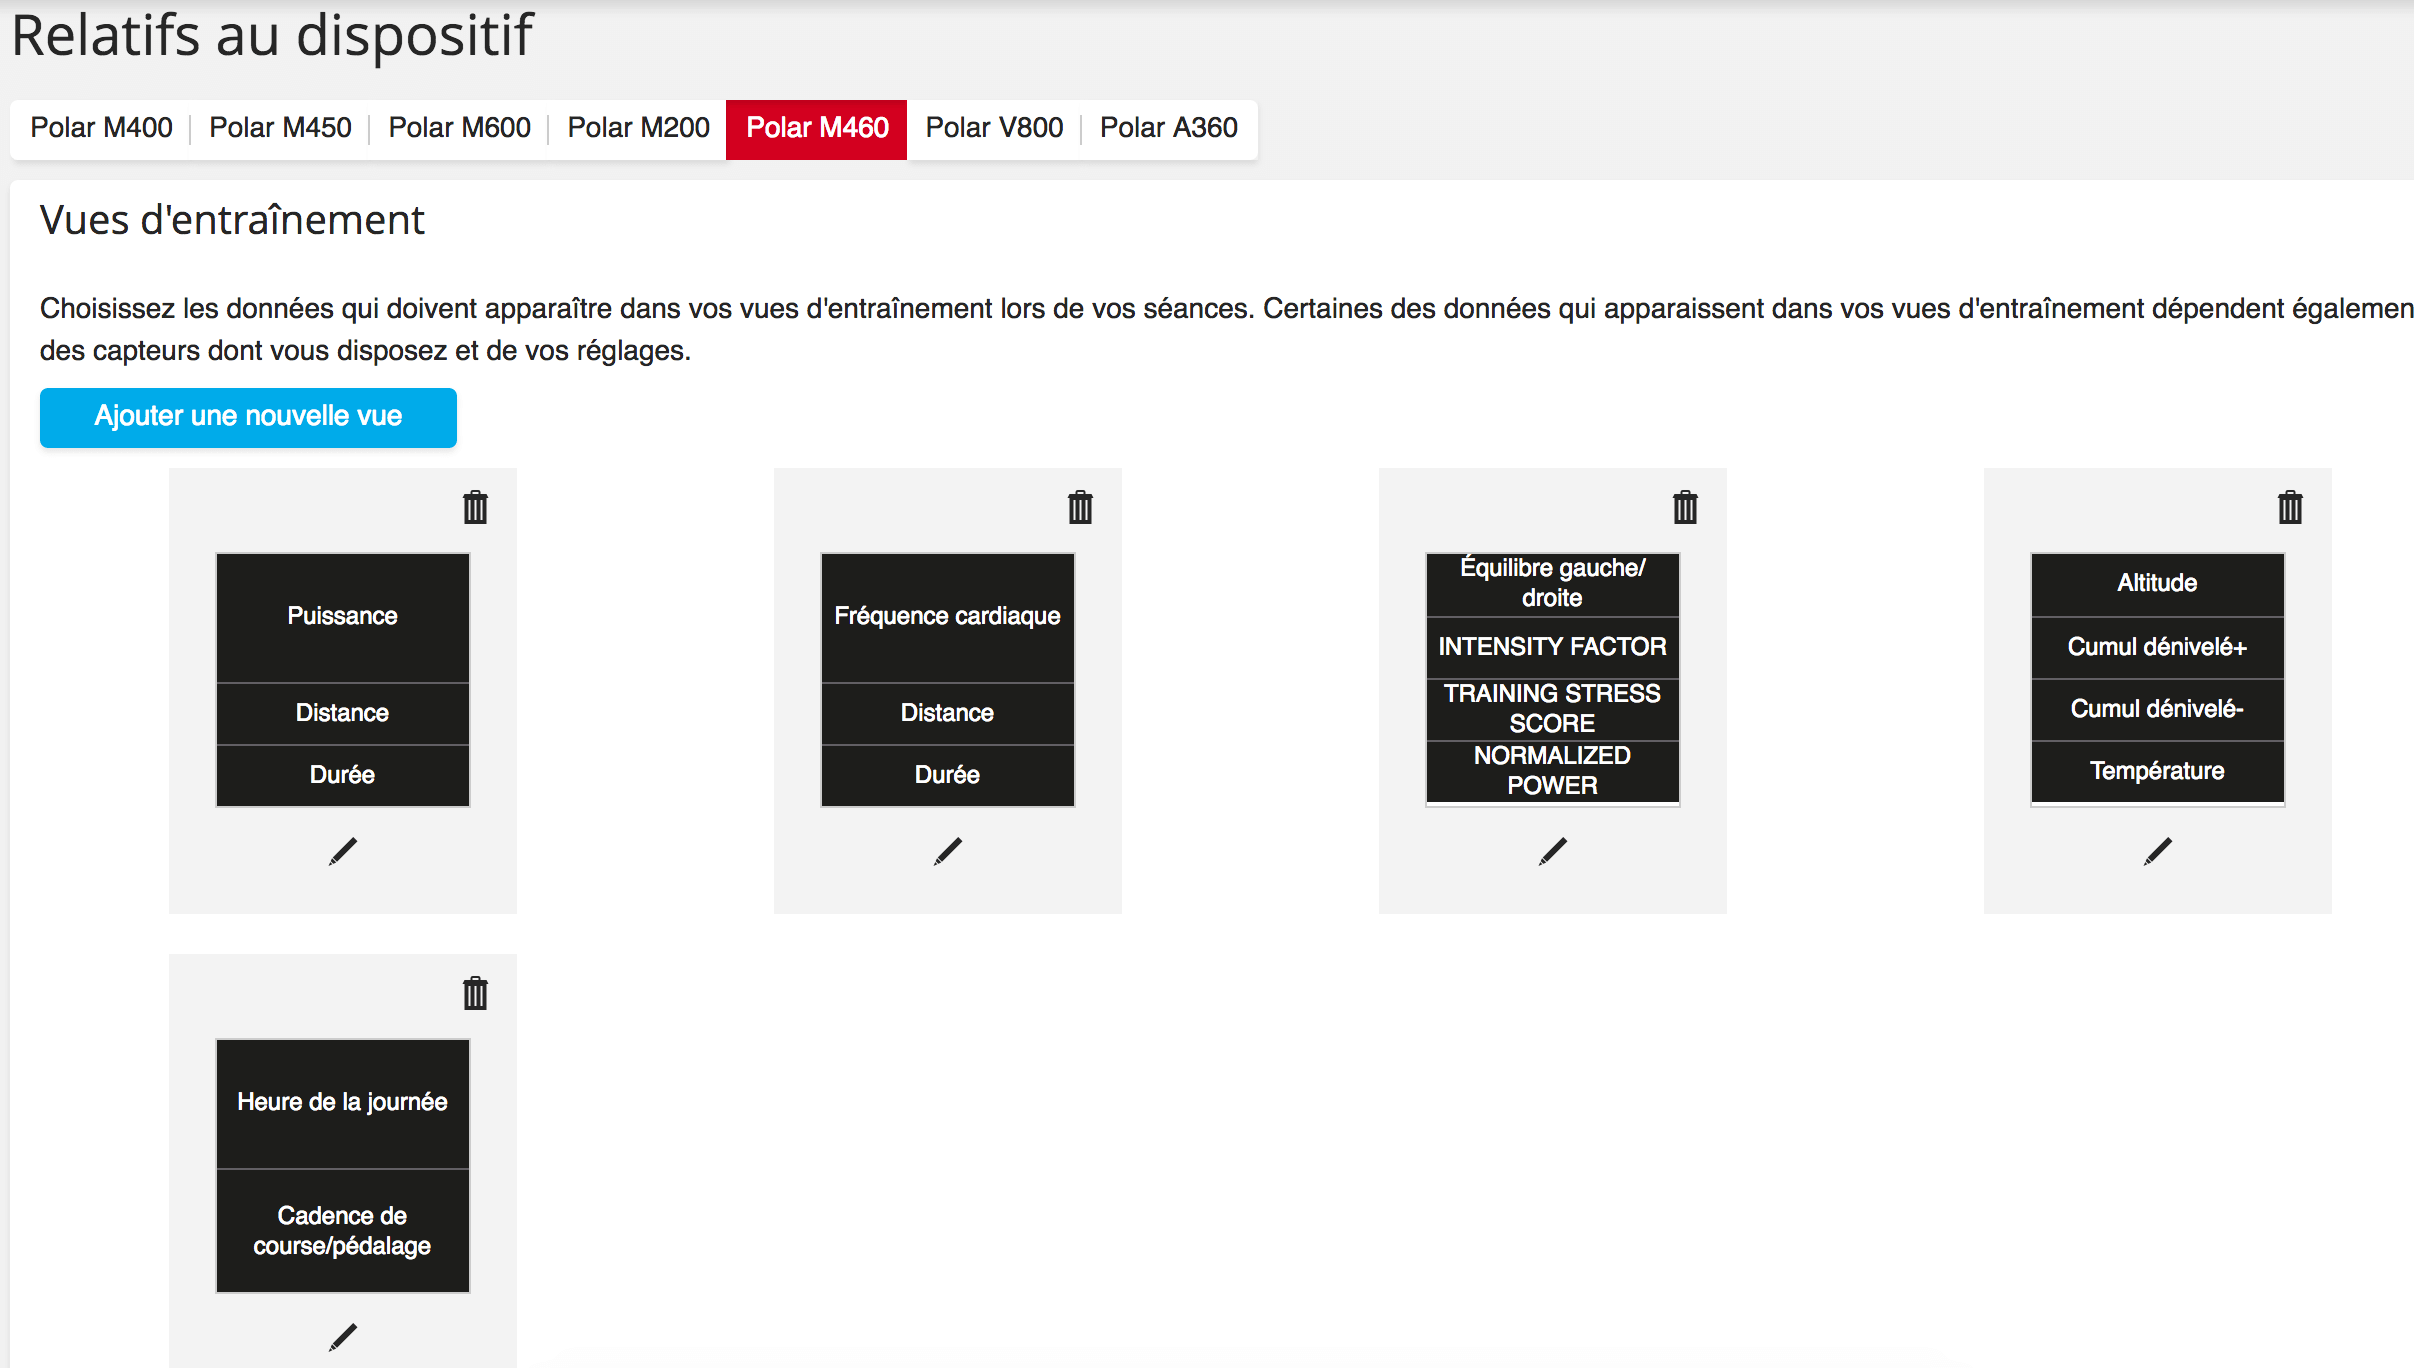Open the Polar M600 tab
Screen dimensions: 2414x1368
pyautogui.click(x=459, y=128)
